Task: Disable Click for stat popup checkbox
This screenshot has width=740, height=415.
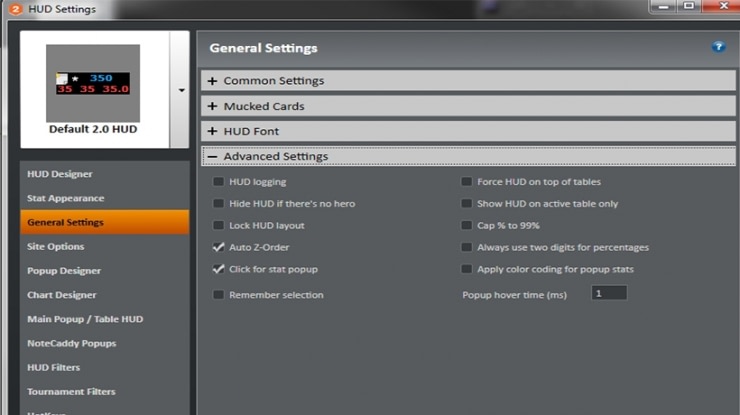Action: [218, 269]
